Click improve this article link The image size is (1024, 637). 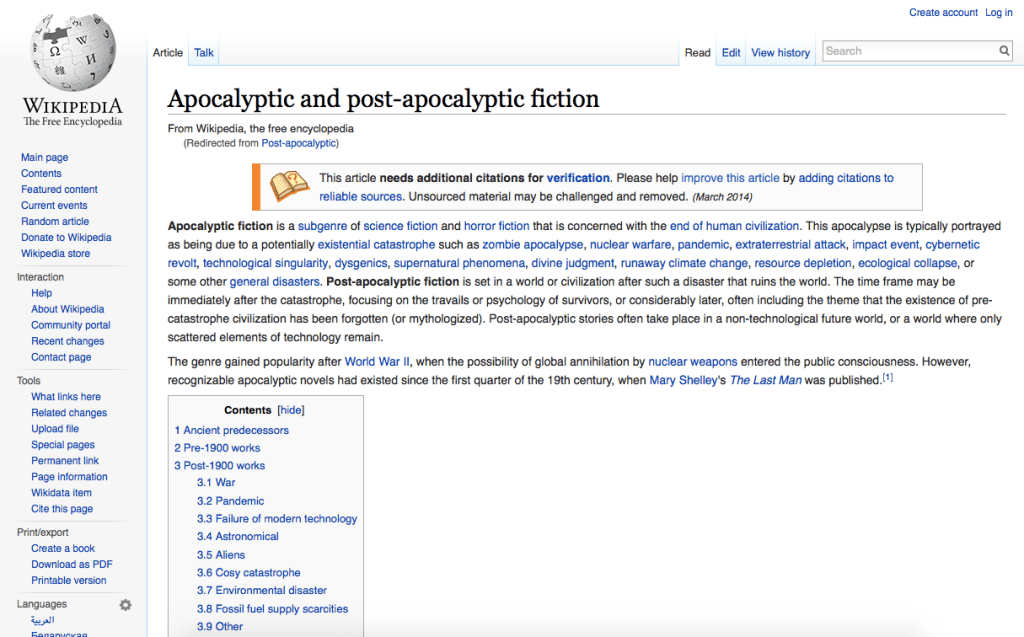pyautogui.click(x=730, y=178)
